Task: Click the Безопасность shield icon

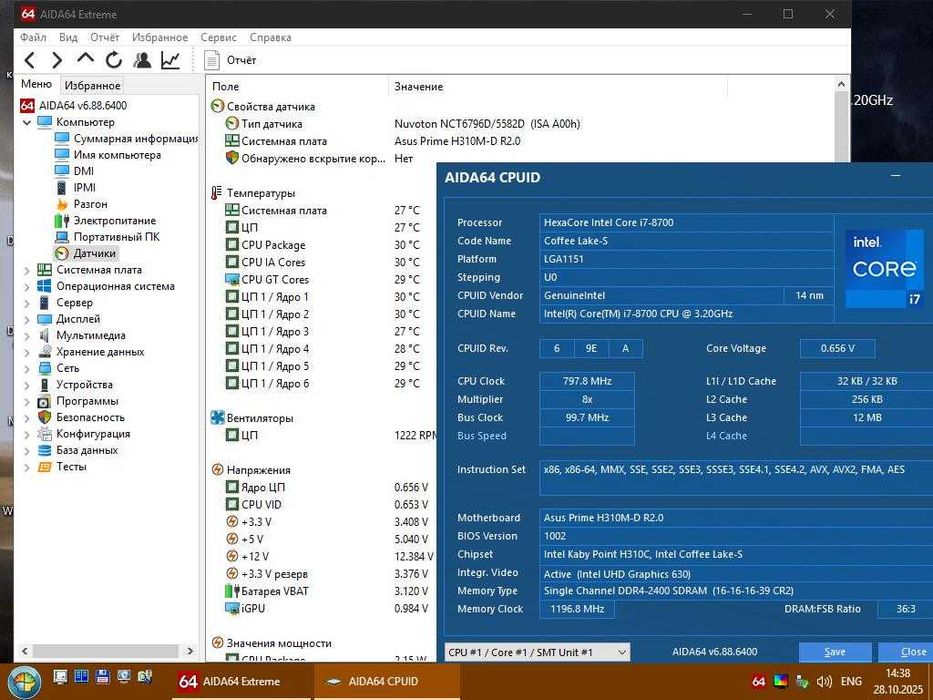Action: (45, 417)
